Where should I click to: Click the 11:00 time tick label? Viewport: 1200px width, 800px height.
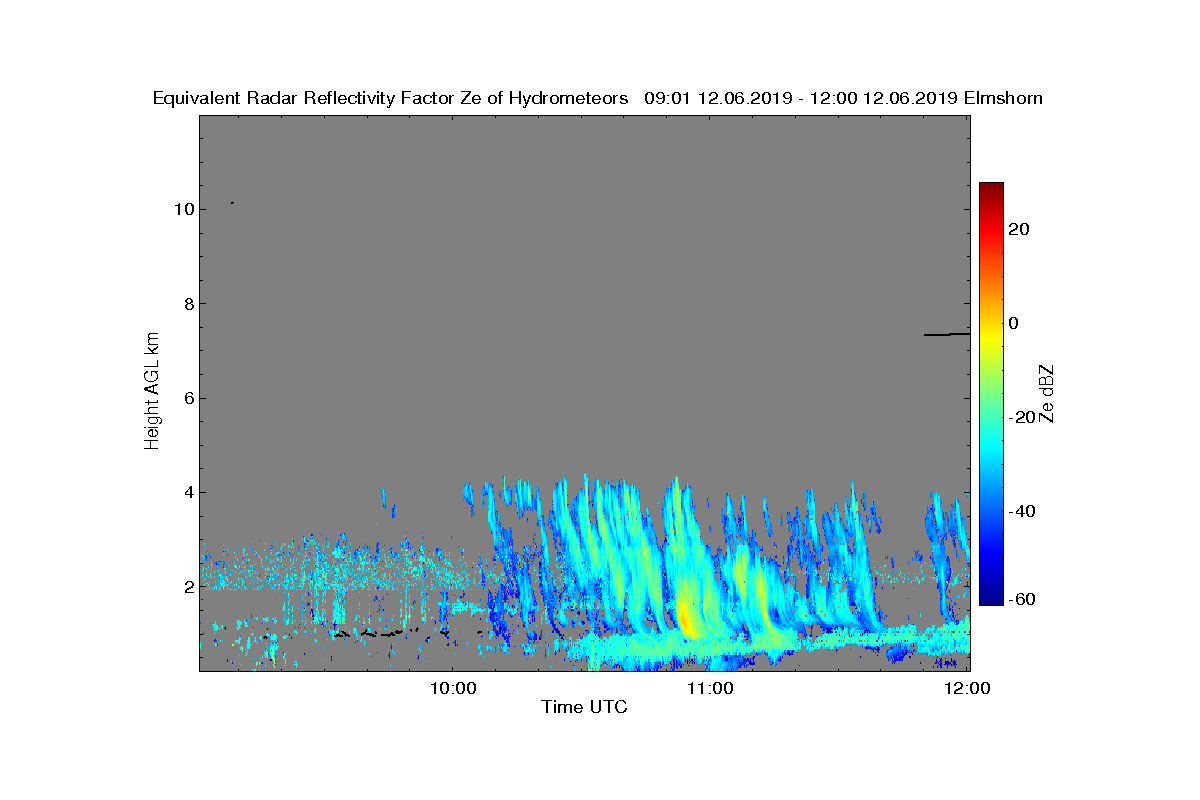(x=711, y=688)
